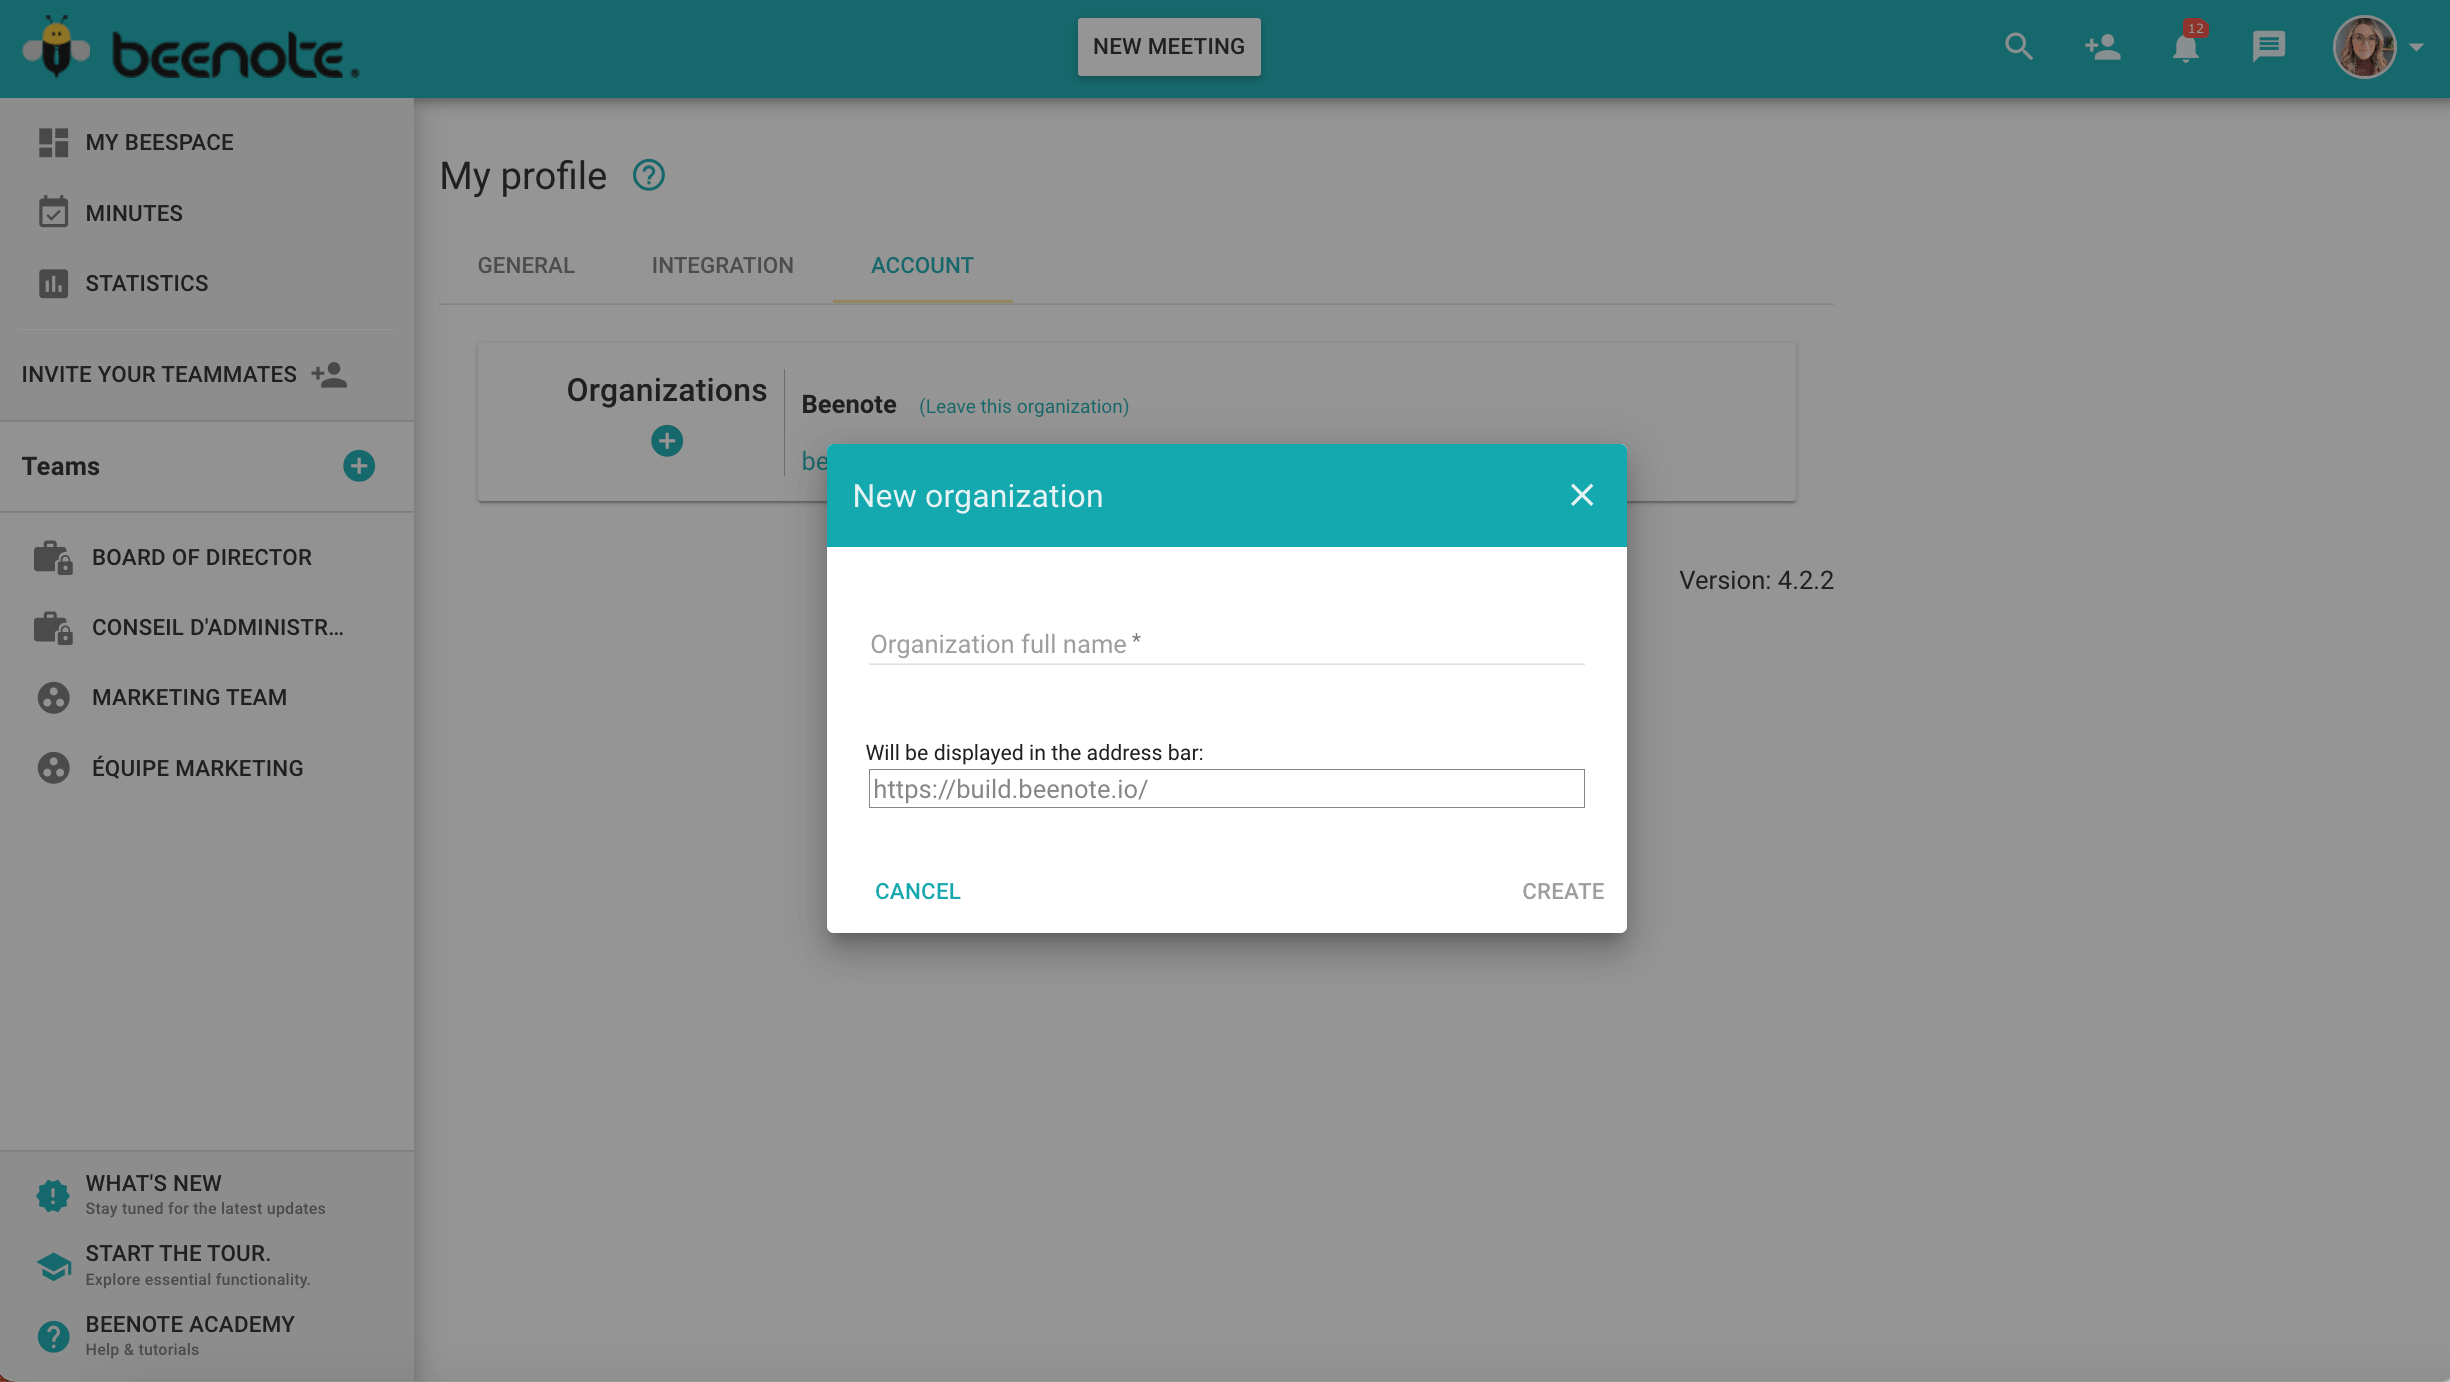The width and height of the screenshot is (2450, 1382).
Task: Click Invite Your Teammates link
Action: tap(159, 374)
